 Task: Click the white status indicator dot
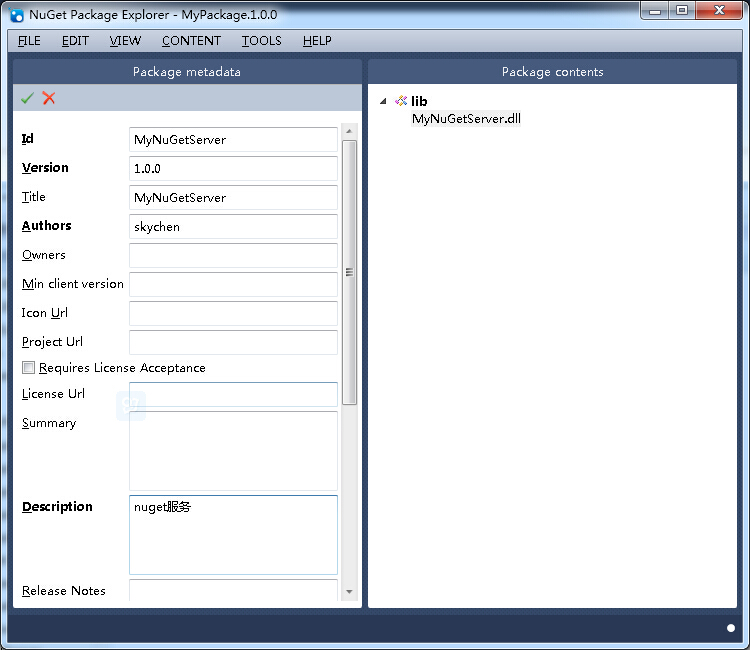[x=731, y=628]
